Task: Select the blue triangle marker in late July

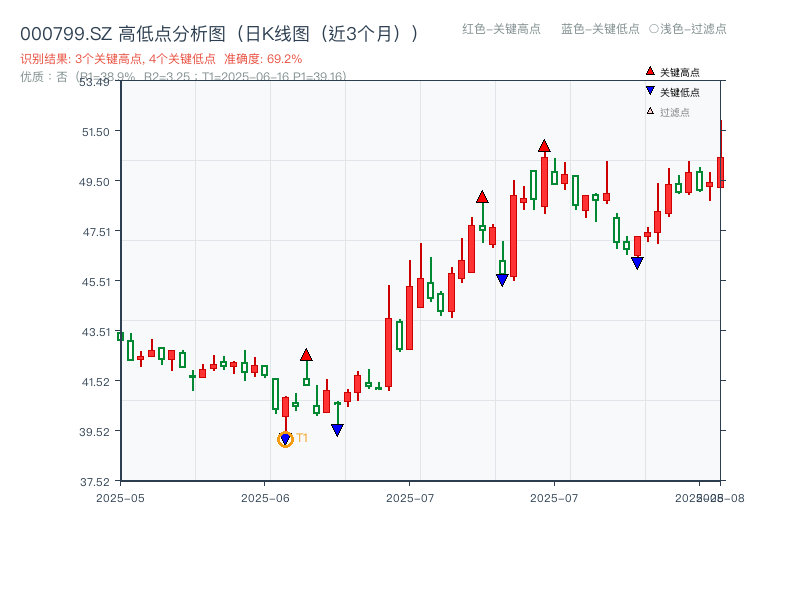Action: click(637, 262)
